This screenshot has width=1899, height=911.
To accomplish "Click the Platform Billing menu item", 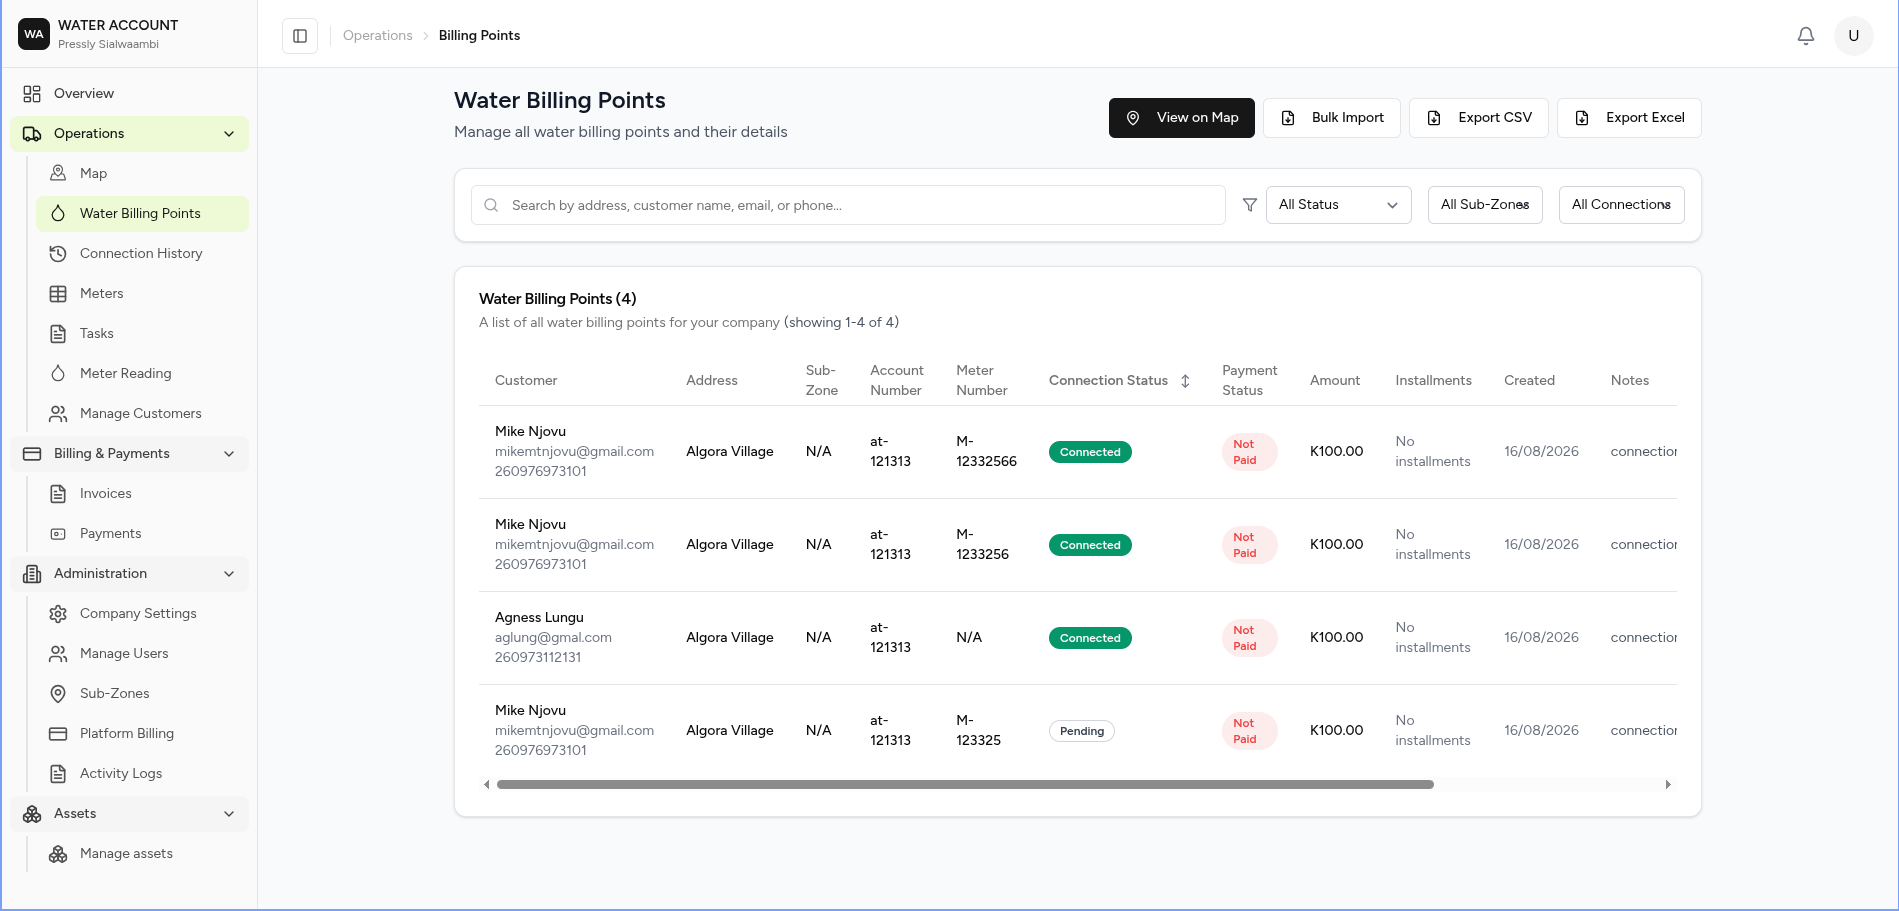I will 142,734.
